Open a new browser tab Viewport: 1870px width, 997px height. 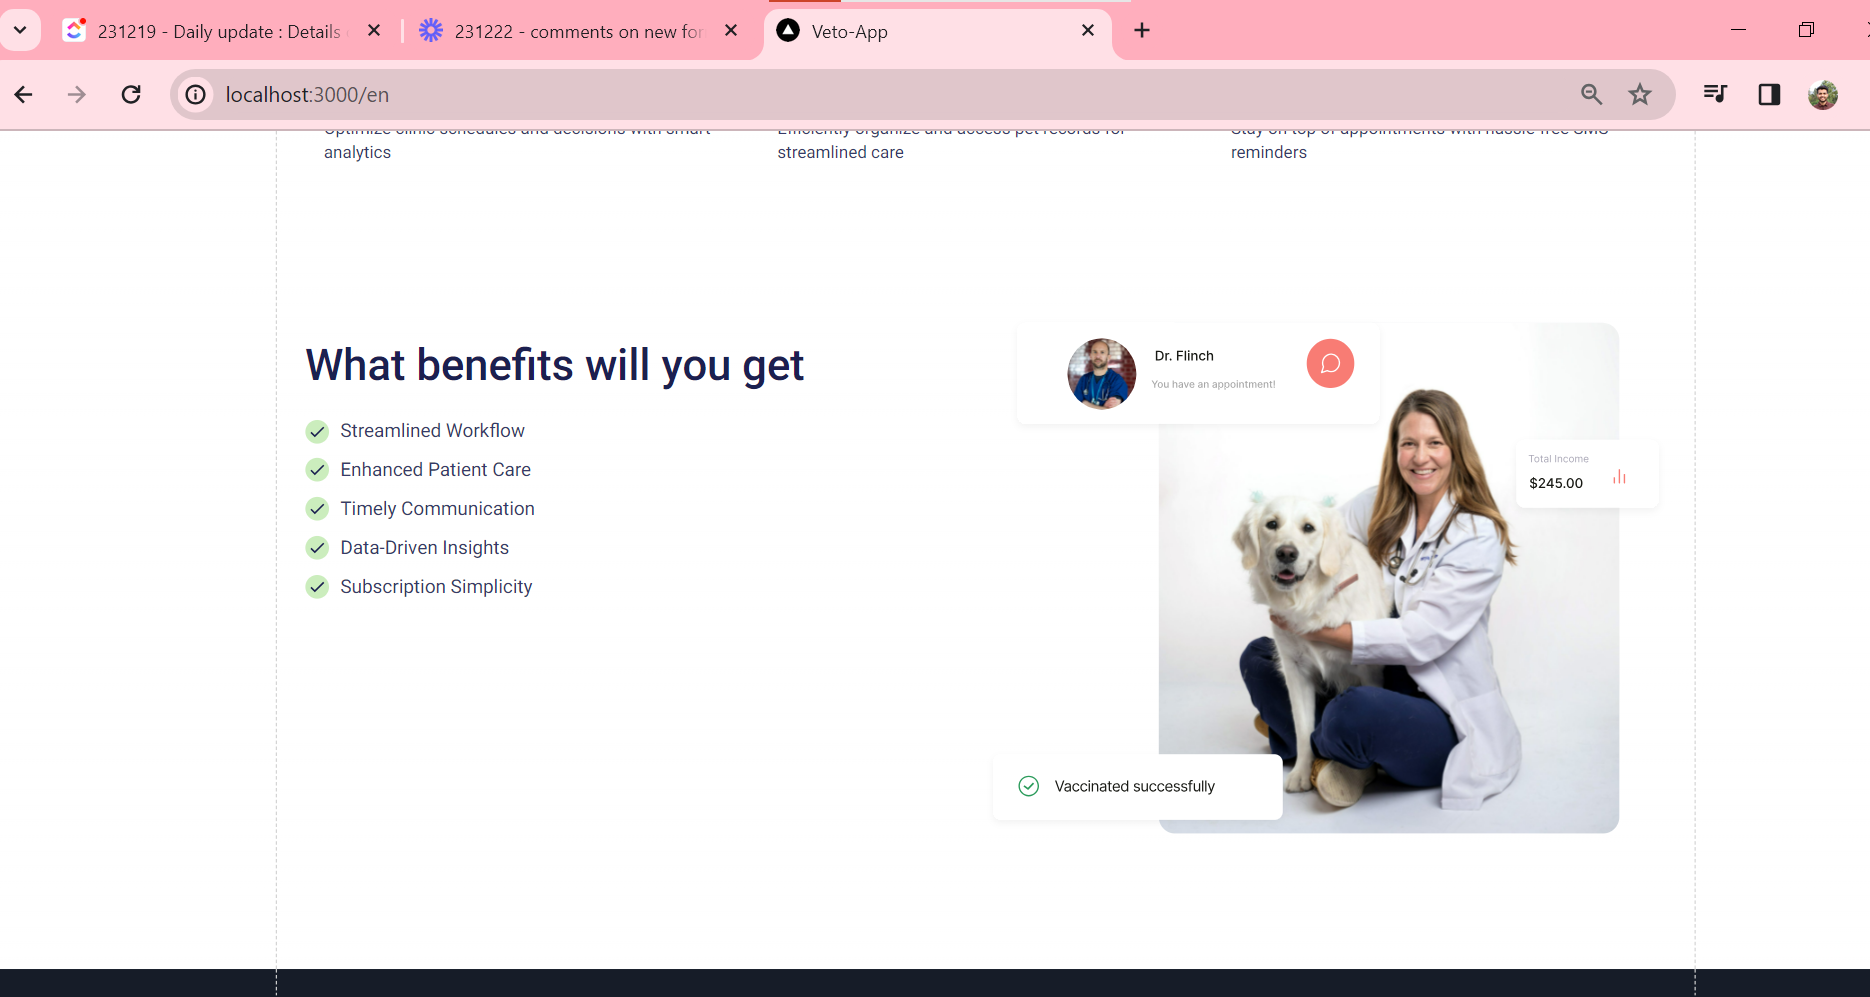pyautogui.click(x=1142, y=31)
